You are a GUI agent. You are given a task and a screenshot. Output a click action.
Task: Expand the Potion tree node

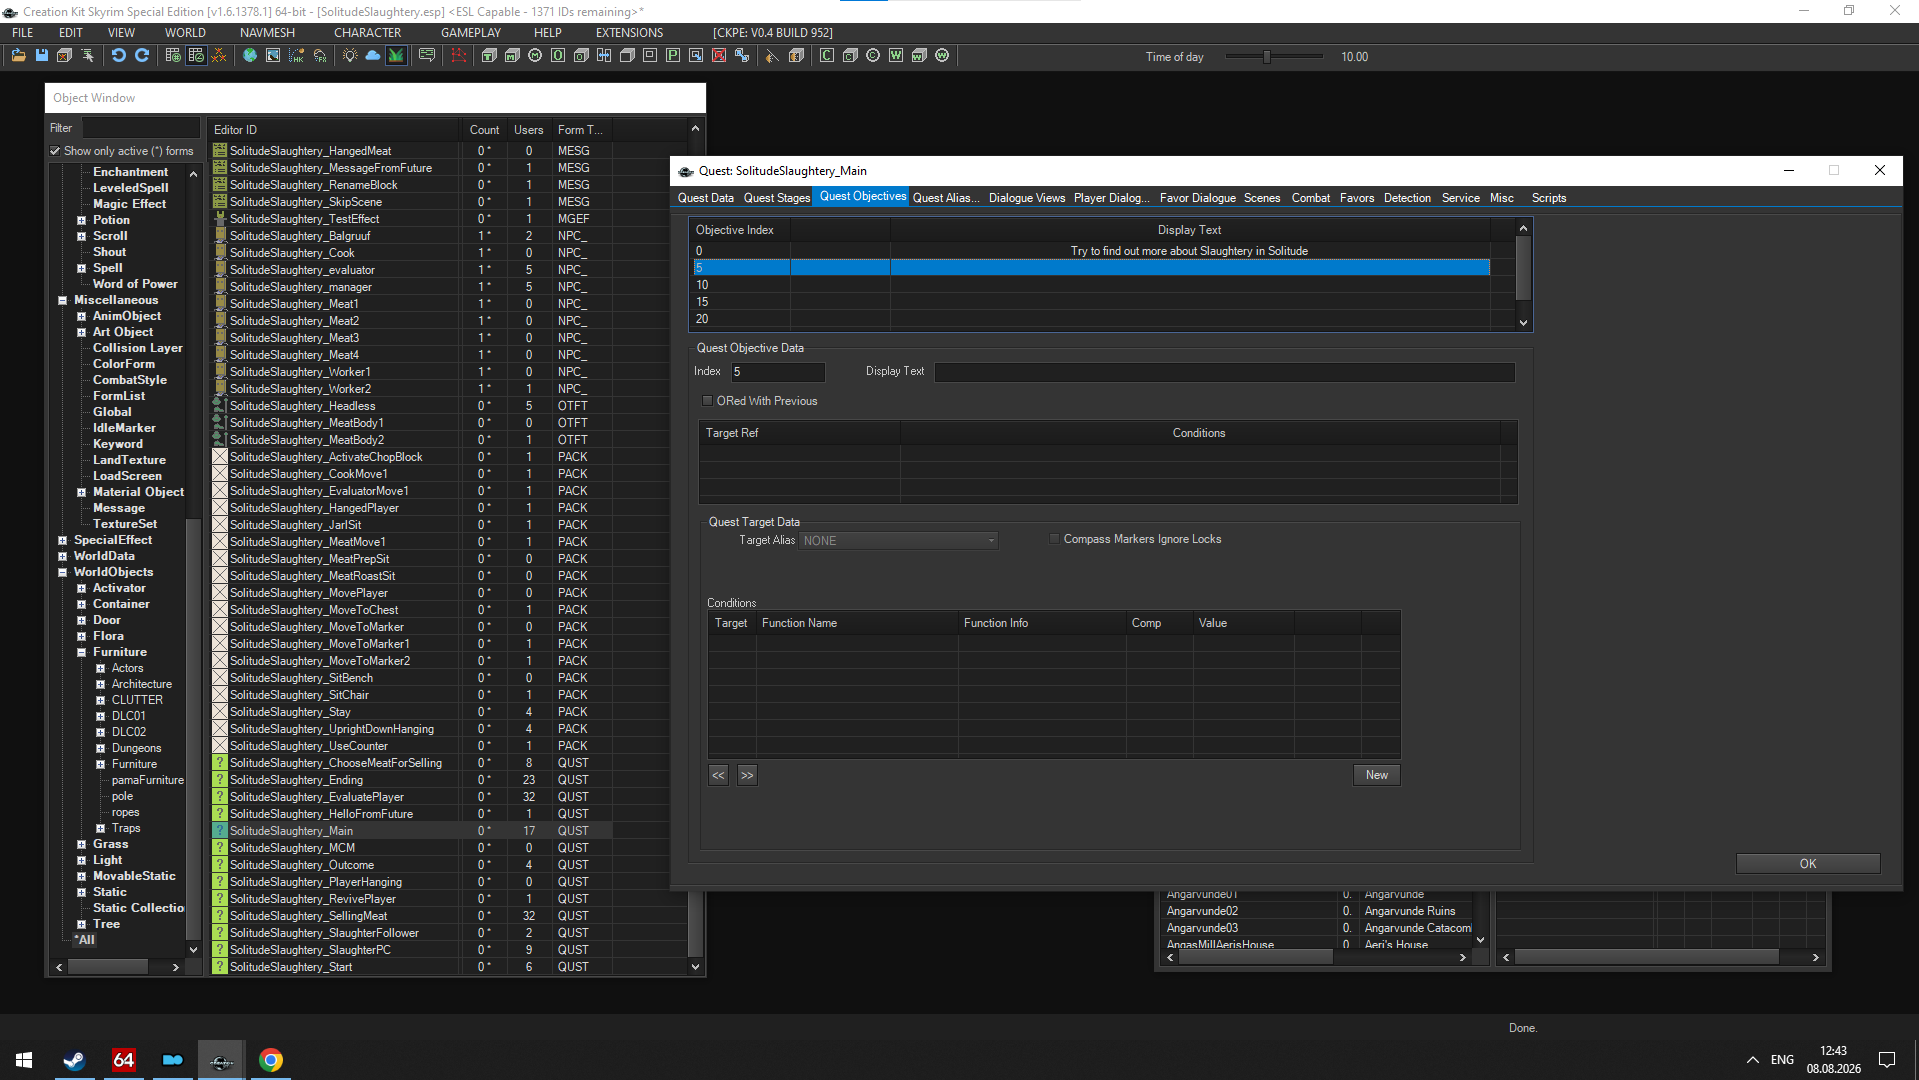(82, 220)
